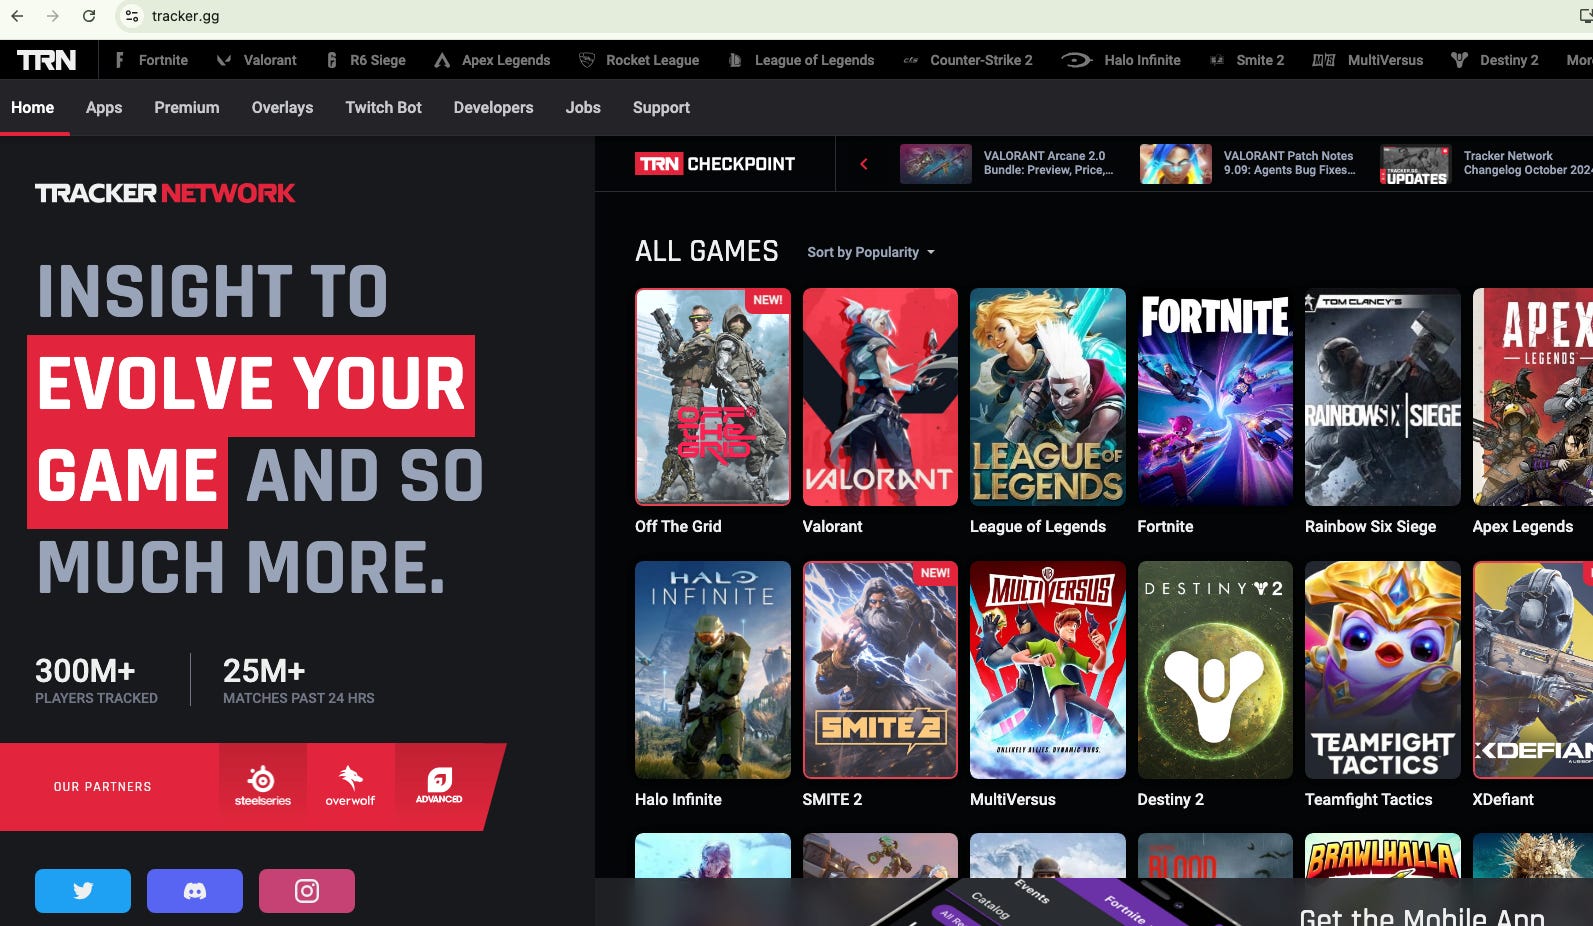Open the Apps tab
Image resolution: width=1593 pixels, height=926 pixels.
104,107
